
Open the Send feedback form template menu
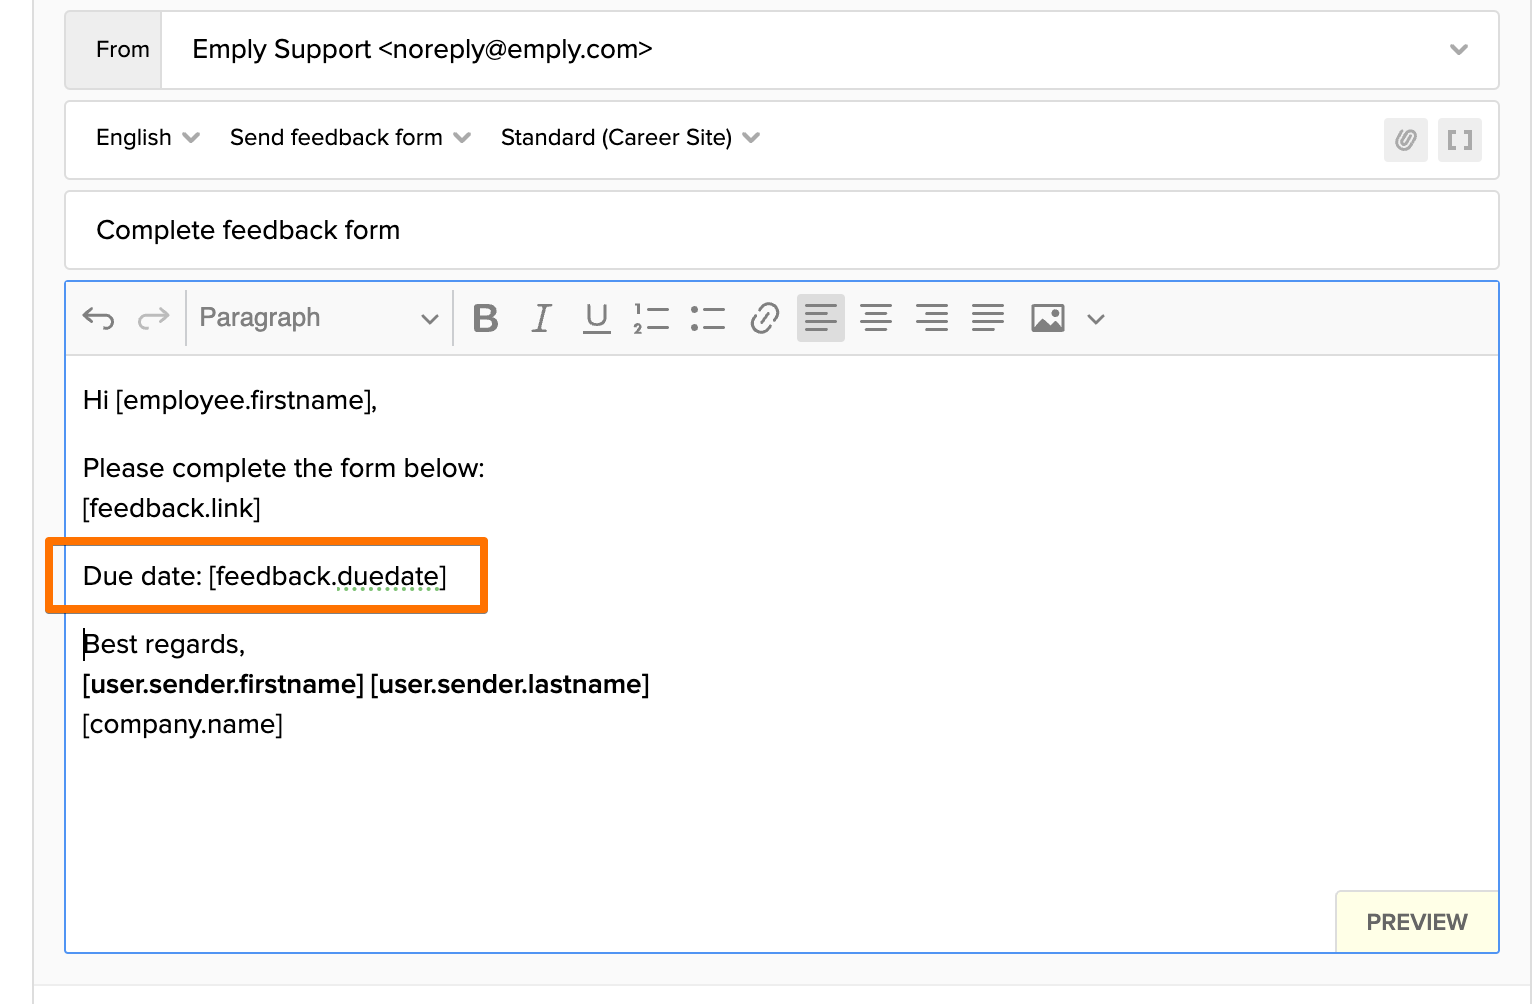click(x=349, y=138)
